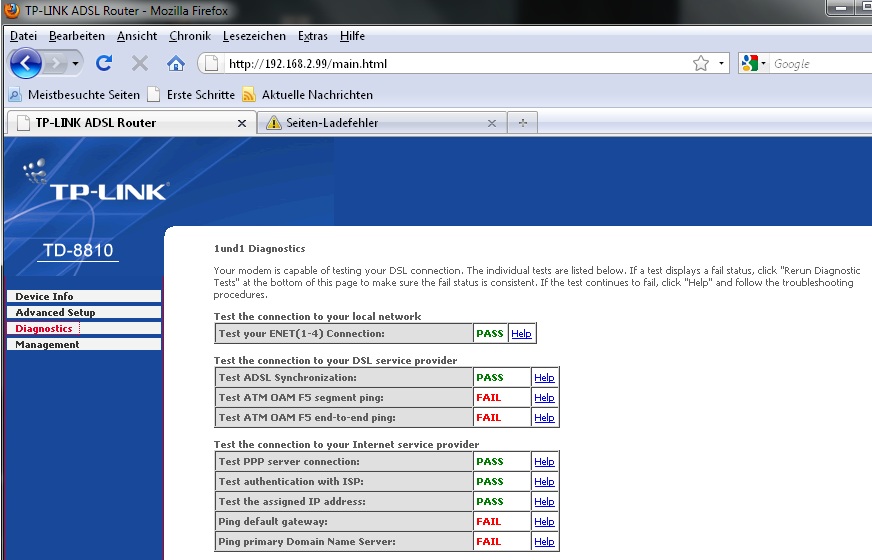Open the Extras menu
The width and height of the screenshot is (872, 560).
313,36
